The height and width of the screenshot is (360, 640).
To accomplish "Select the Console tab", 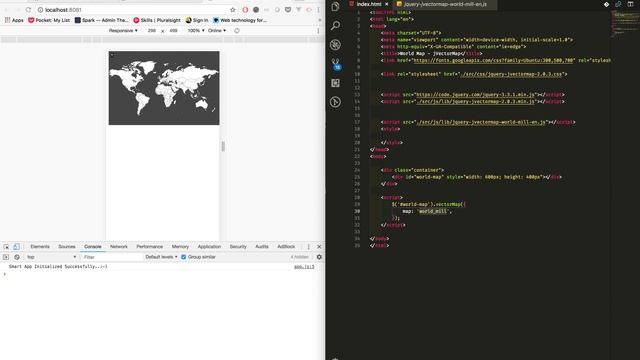I will (x=93, y=247).
